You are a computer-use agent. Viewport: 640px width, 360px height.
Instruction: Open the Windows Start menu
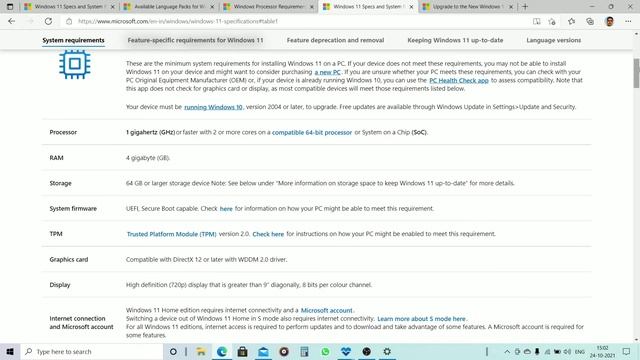[x=10, y=351]
